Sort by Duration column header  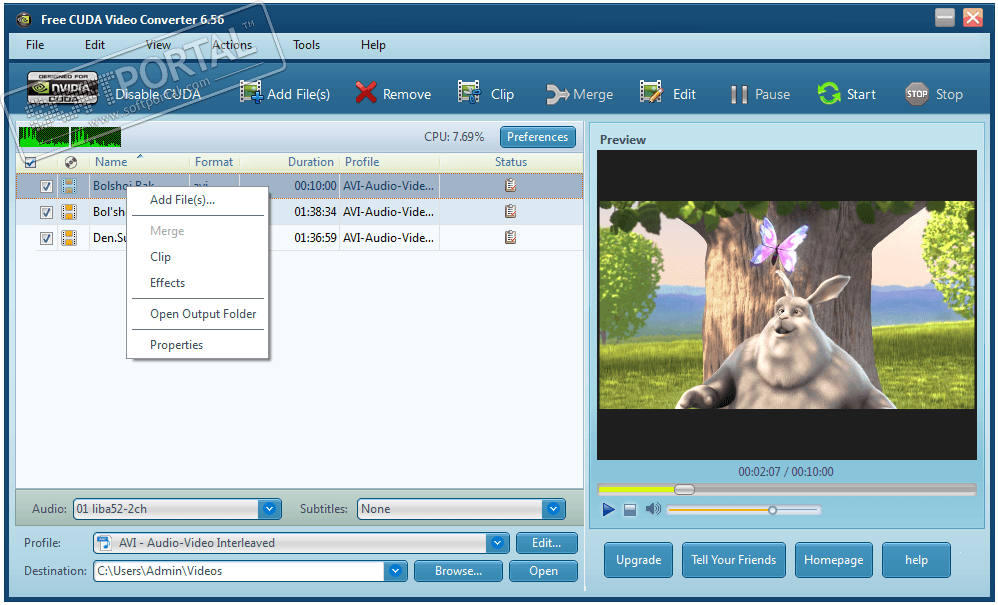coord(311,162)
